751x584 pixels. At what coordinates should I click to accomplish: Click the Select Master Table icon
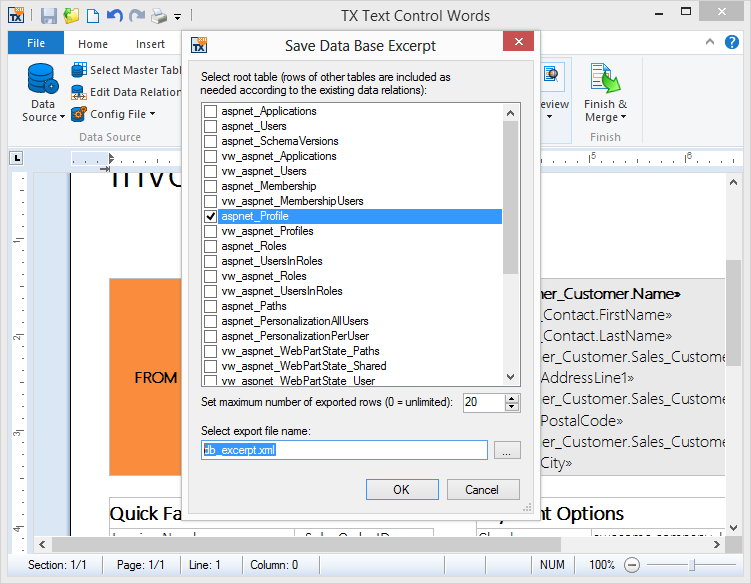(x=80, y=70)
